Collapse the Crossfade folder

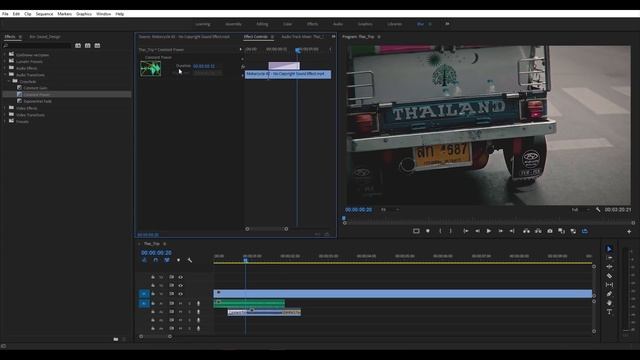click(x=9, y=81)
